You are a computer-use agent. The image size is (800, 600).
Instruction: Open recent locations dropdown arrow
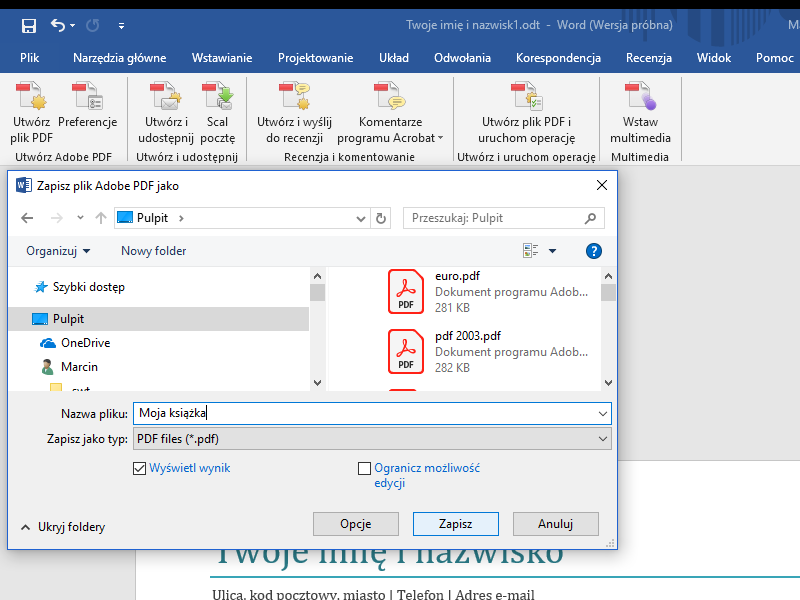(x=80, y=218)
